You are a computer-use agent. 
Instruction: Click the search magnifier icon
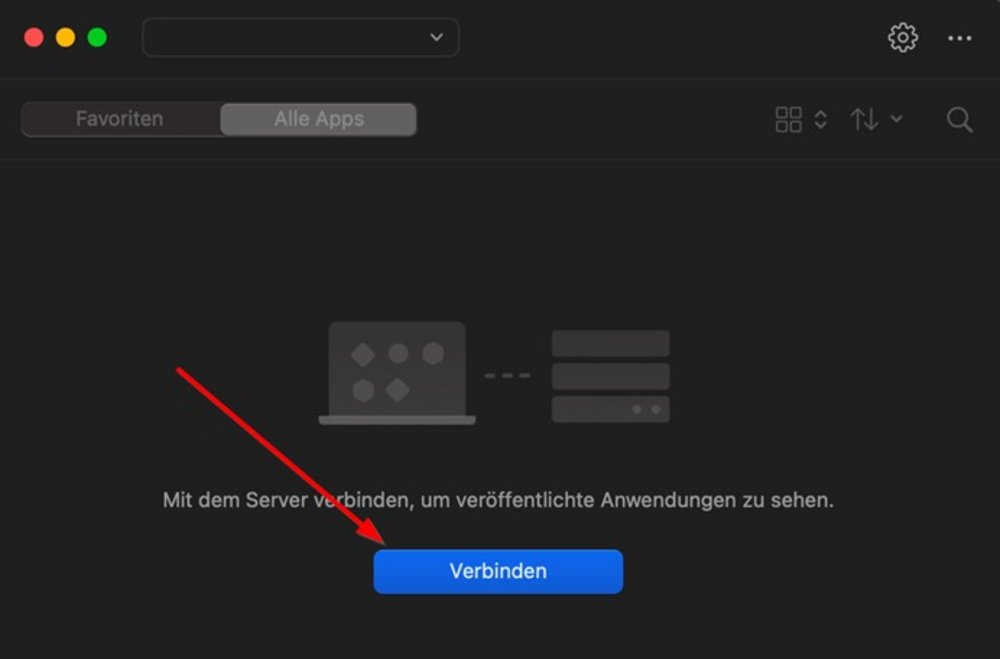point(959,119)
